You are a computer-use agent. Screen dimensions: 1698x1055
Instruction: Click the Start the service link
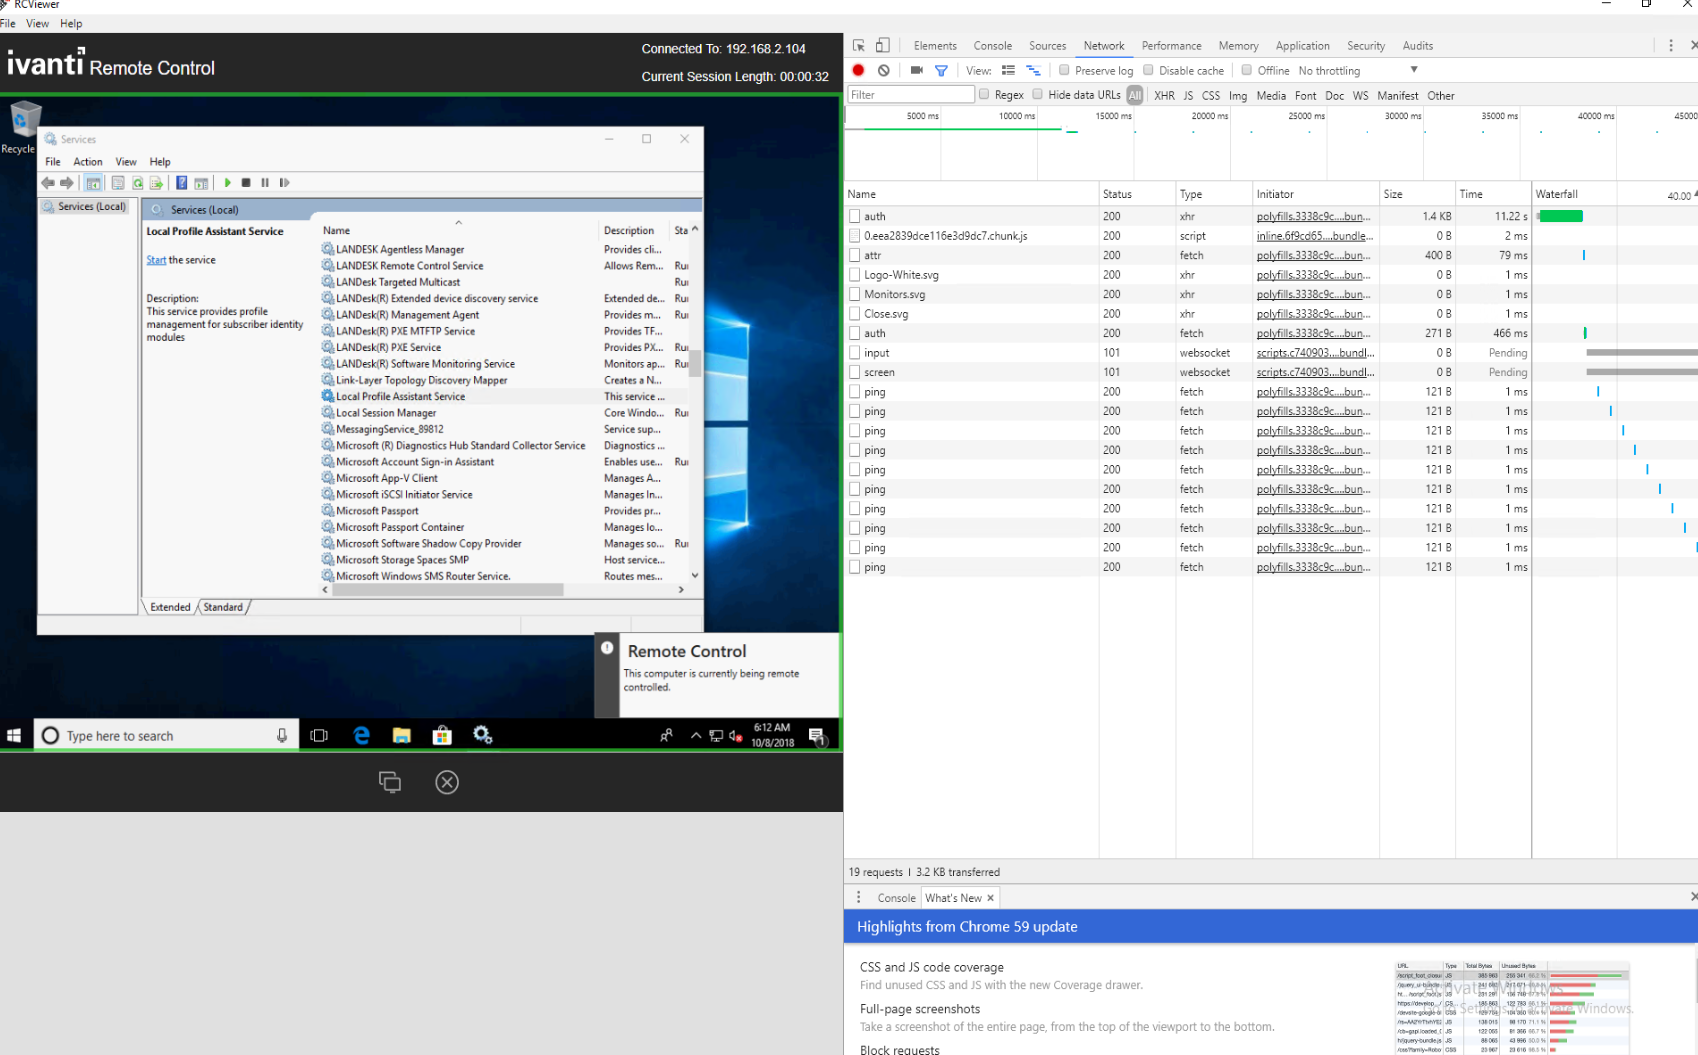(156, 259)
